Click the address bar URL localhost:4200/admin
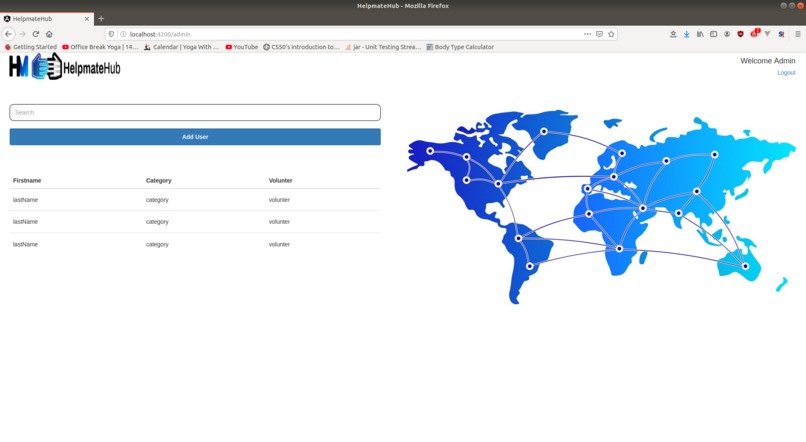Screen dimensions: 806x442 point(160,34)
